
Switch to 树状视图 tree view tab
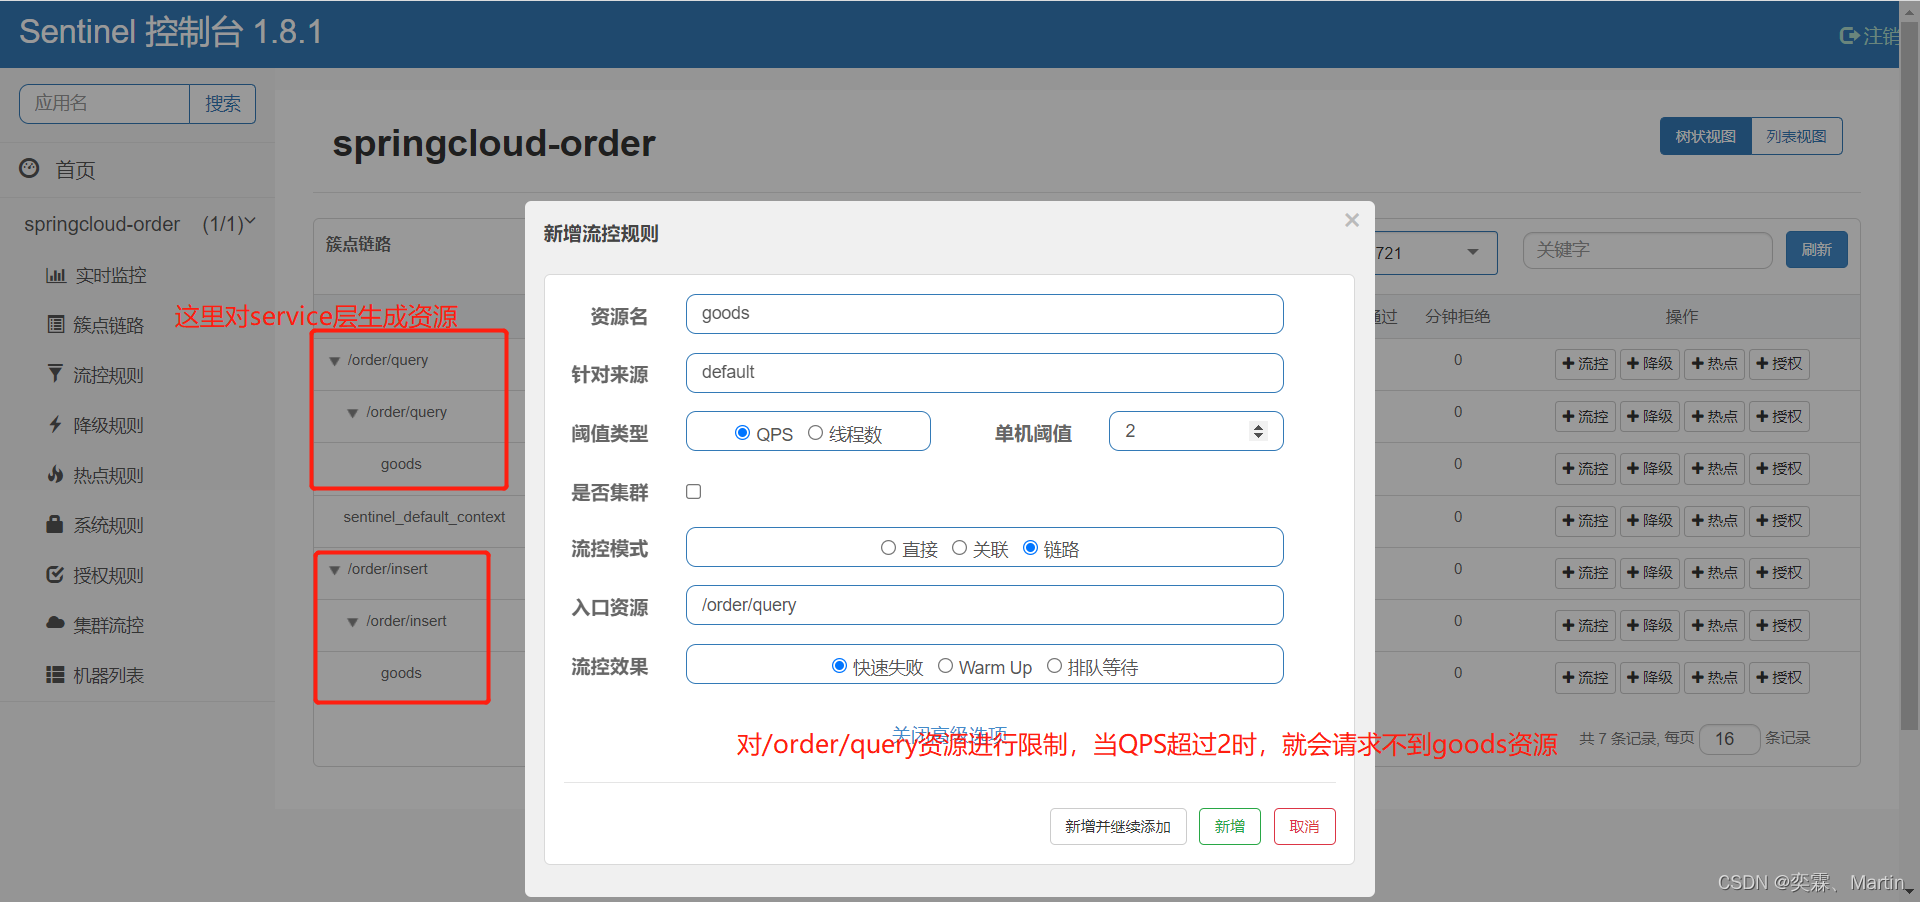pyautogui.click(x=1705, y=136)
